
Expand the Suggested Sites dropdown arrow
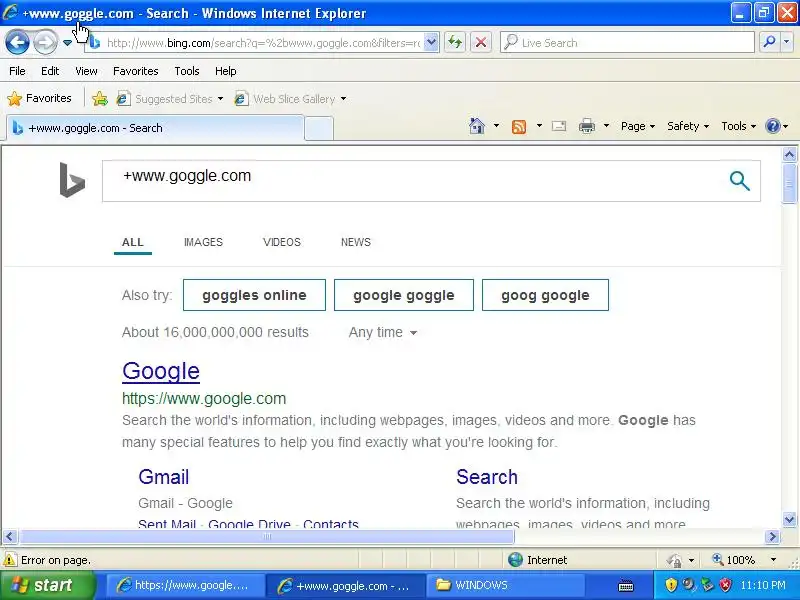click(220, 98)
